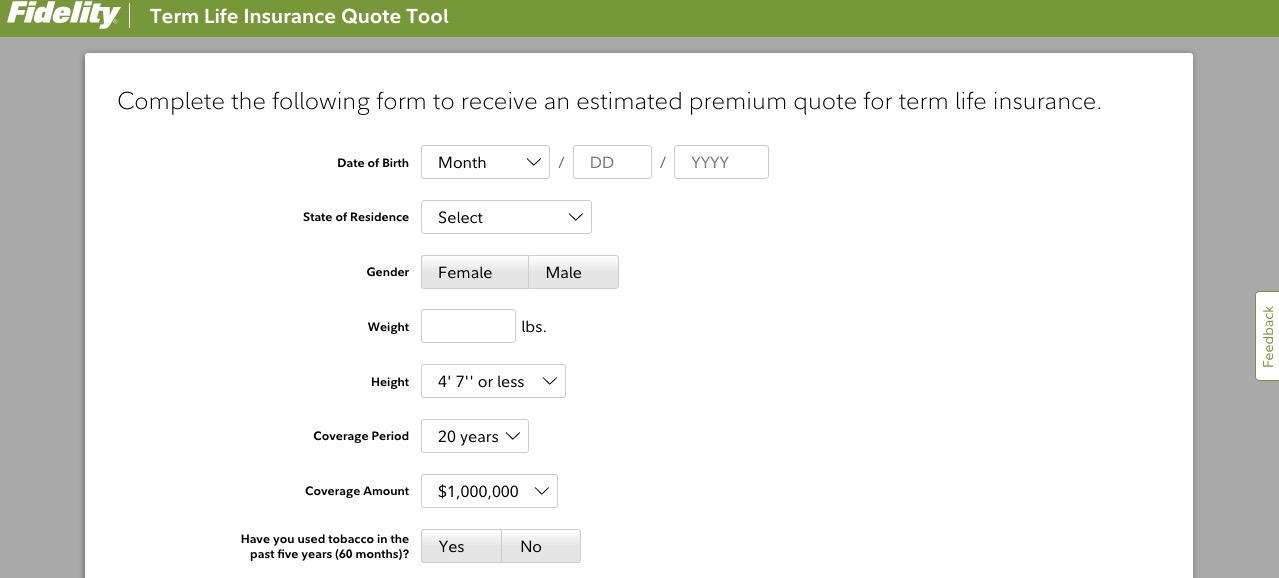This screenshot has height=578, width=1279.
Task: Open the State of Residence selector
Action: click(506, 217)
